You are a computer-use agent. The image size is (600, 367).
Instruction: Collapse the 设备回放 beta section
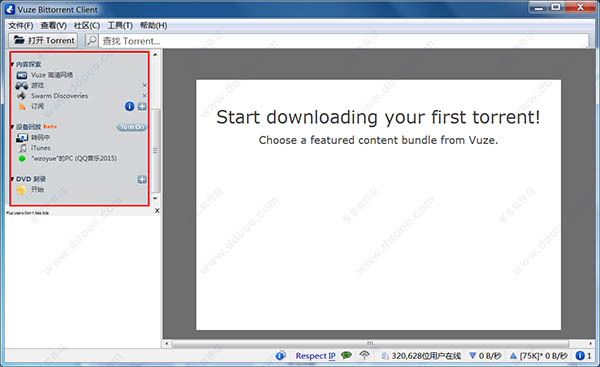(12, 127)
